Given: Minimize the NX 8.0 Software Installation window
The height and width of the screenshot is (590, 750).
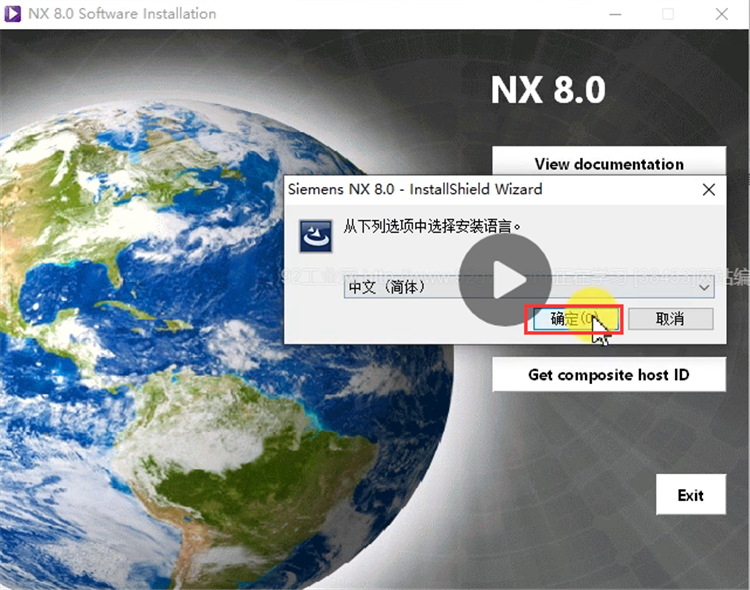Looking at the screenshot, I should pyautogui.click(x=615, y=14).
